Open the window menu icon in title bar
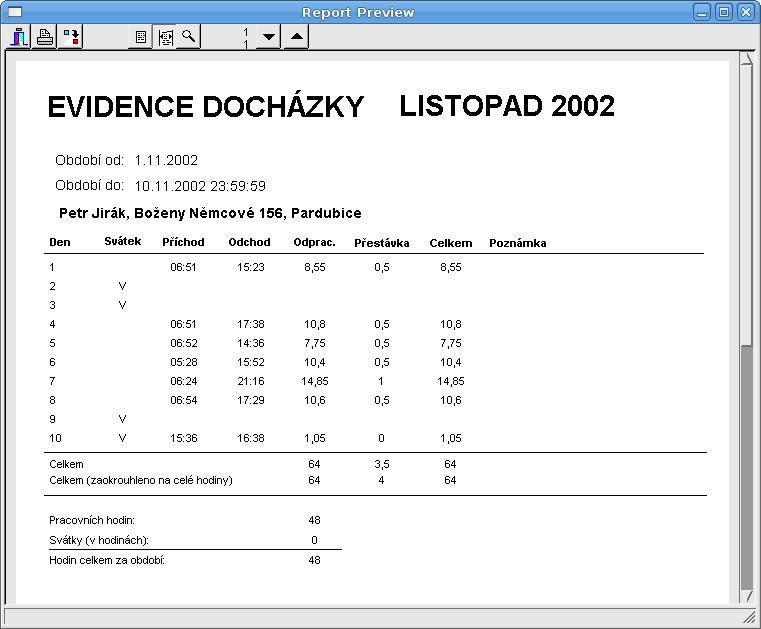Viewport: 761px width, 629px height. pos(14,12)
